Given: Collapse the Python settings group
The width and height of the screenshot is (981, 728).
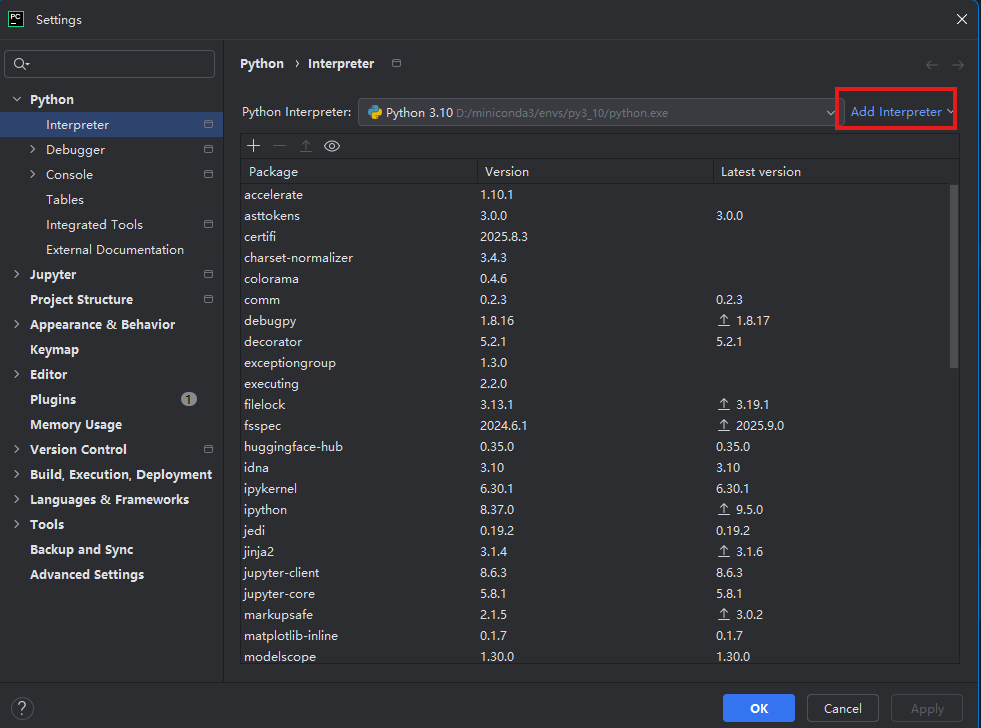Looking at the screenshot, I should [17, 99].
